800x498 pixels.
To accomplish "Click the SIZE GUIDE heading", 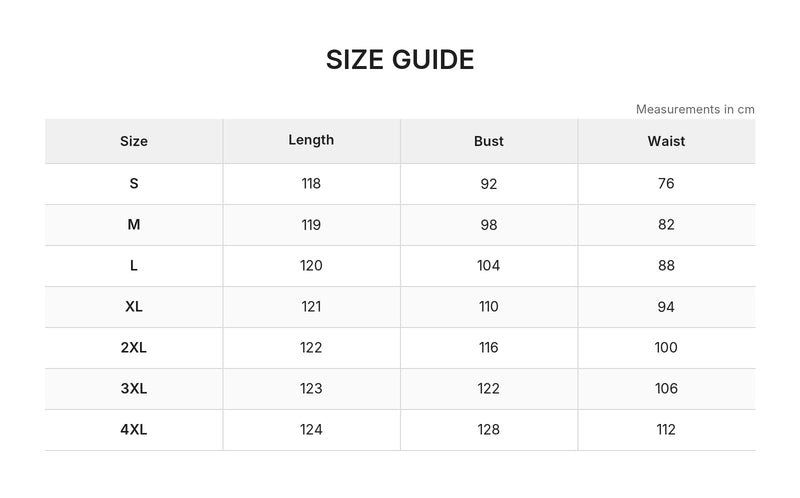I will click(x=400, y=60).
